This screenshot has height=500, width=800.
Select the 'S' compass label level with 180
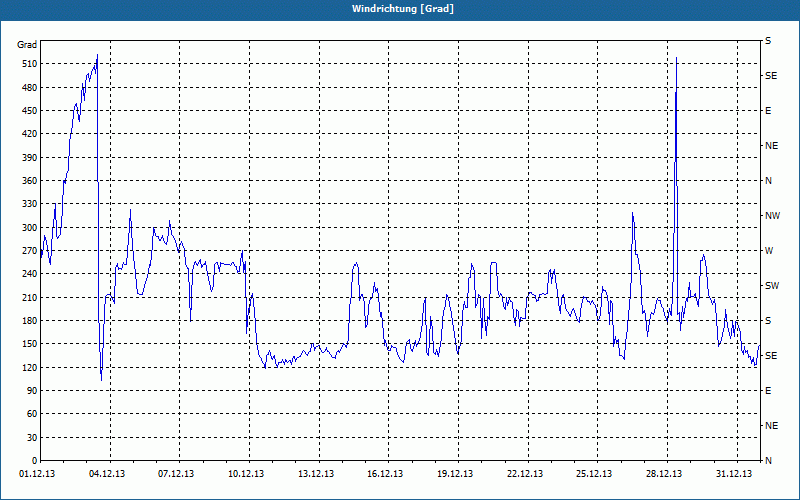[x=768, y=321]
